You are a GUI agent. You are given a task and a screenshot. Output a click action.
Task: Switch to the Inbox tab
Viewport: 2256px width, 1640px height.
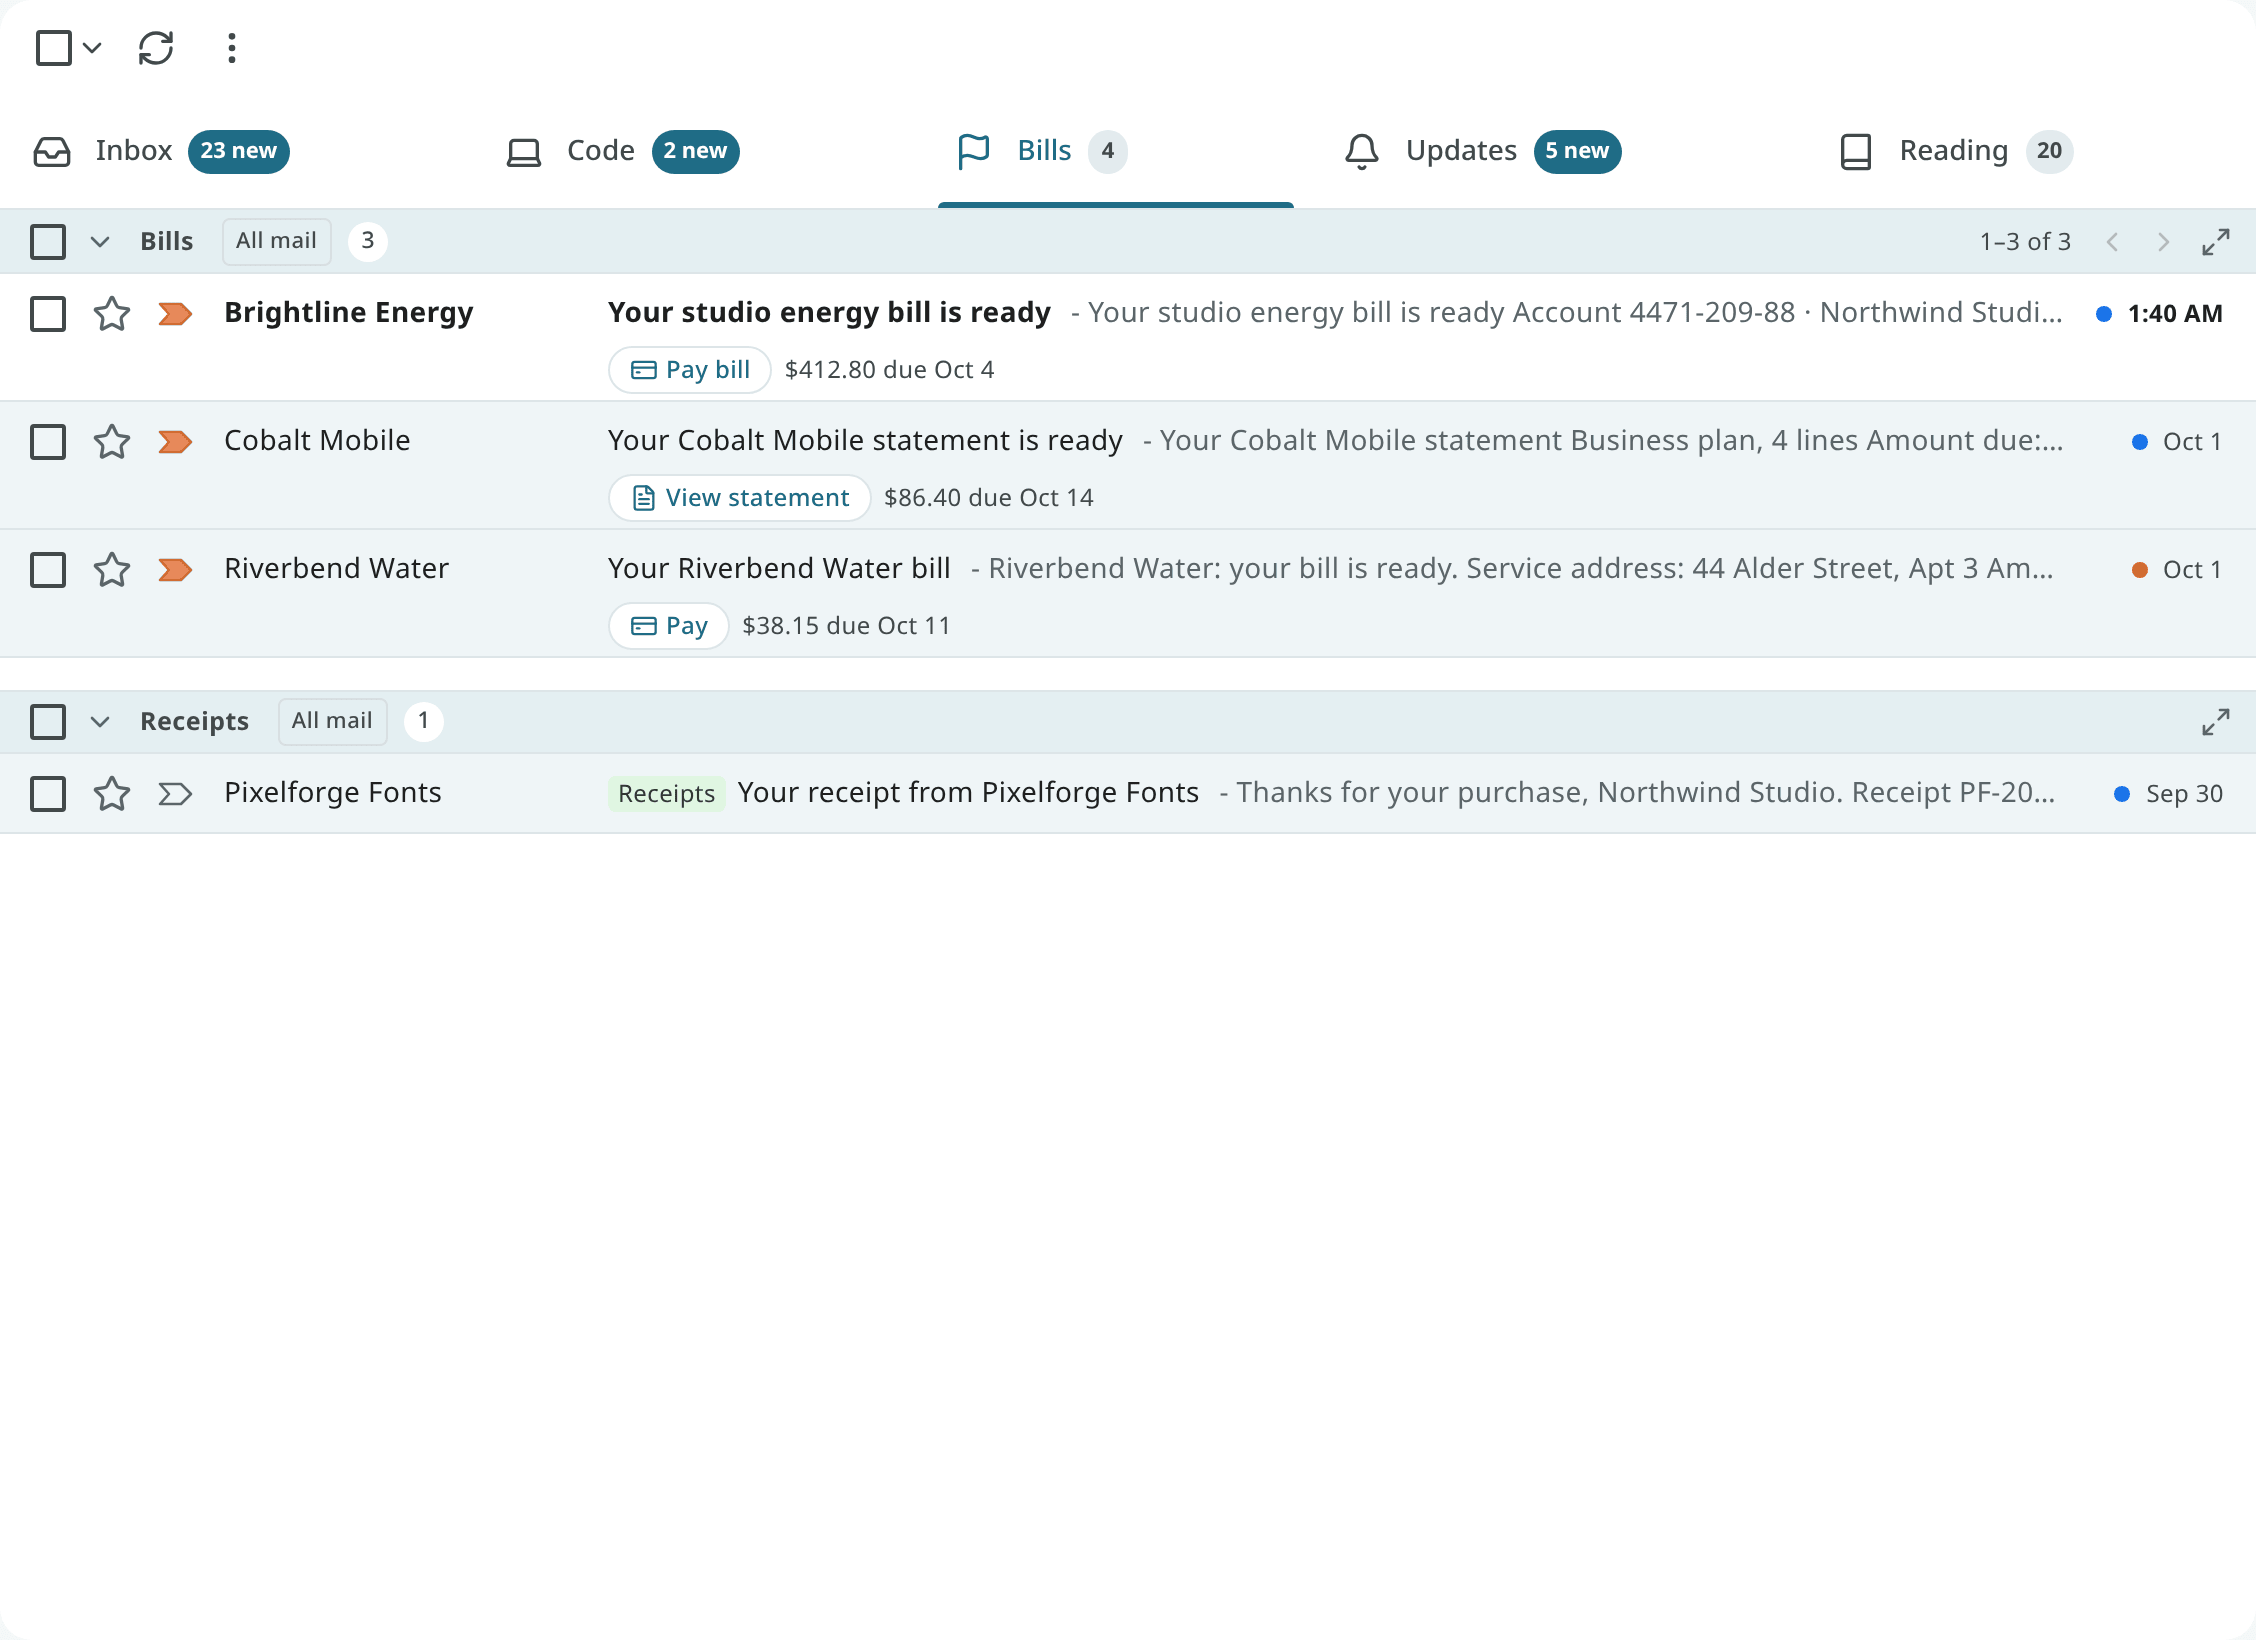pyautogui.click(x=161, y=151)
